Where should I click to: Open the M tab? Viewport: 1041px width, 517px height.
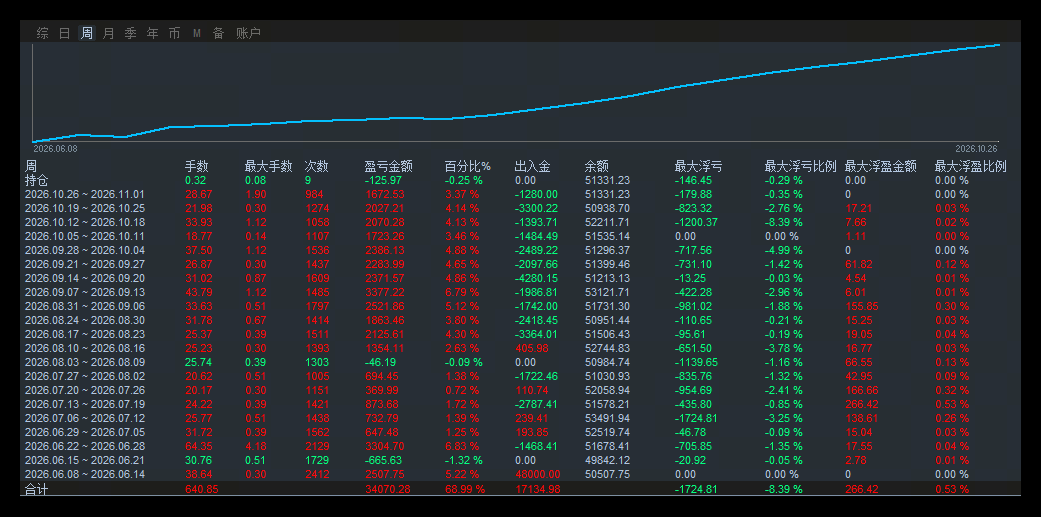[x=197, y=33]
